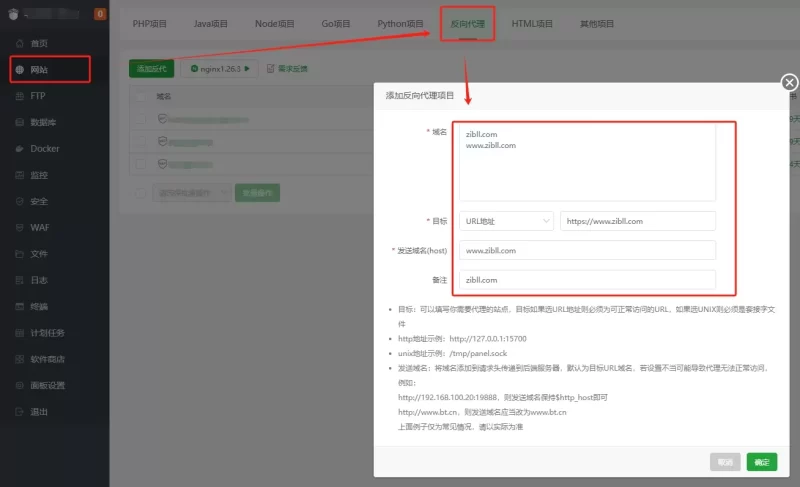Click the shield icon in first domain row

point(162,119)
